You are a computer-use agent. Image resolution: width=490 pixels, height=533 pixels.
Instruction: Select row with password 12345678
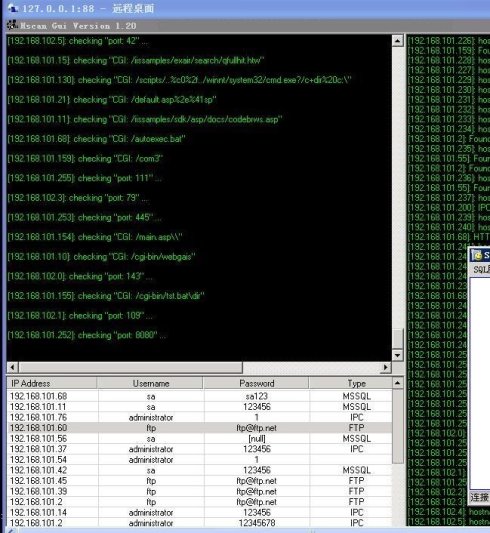(199, 523)
